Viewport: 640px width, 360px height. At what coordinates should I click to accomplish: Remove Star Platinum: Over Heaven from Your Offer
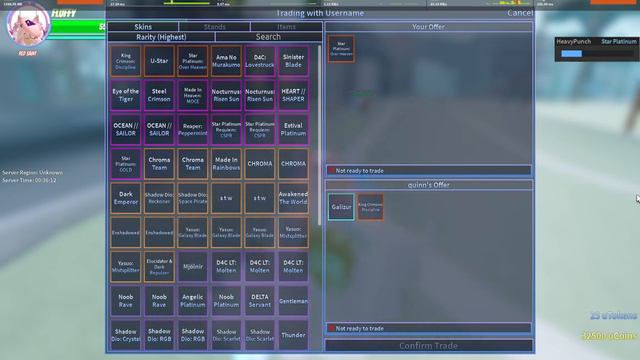[x=341, y=49]
